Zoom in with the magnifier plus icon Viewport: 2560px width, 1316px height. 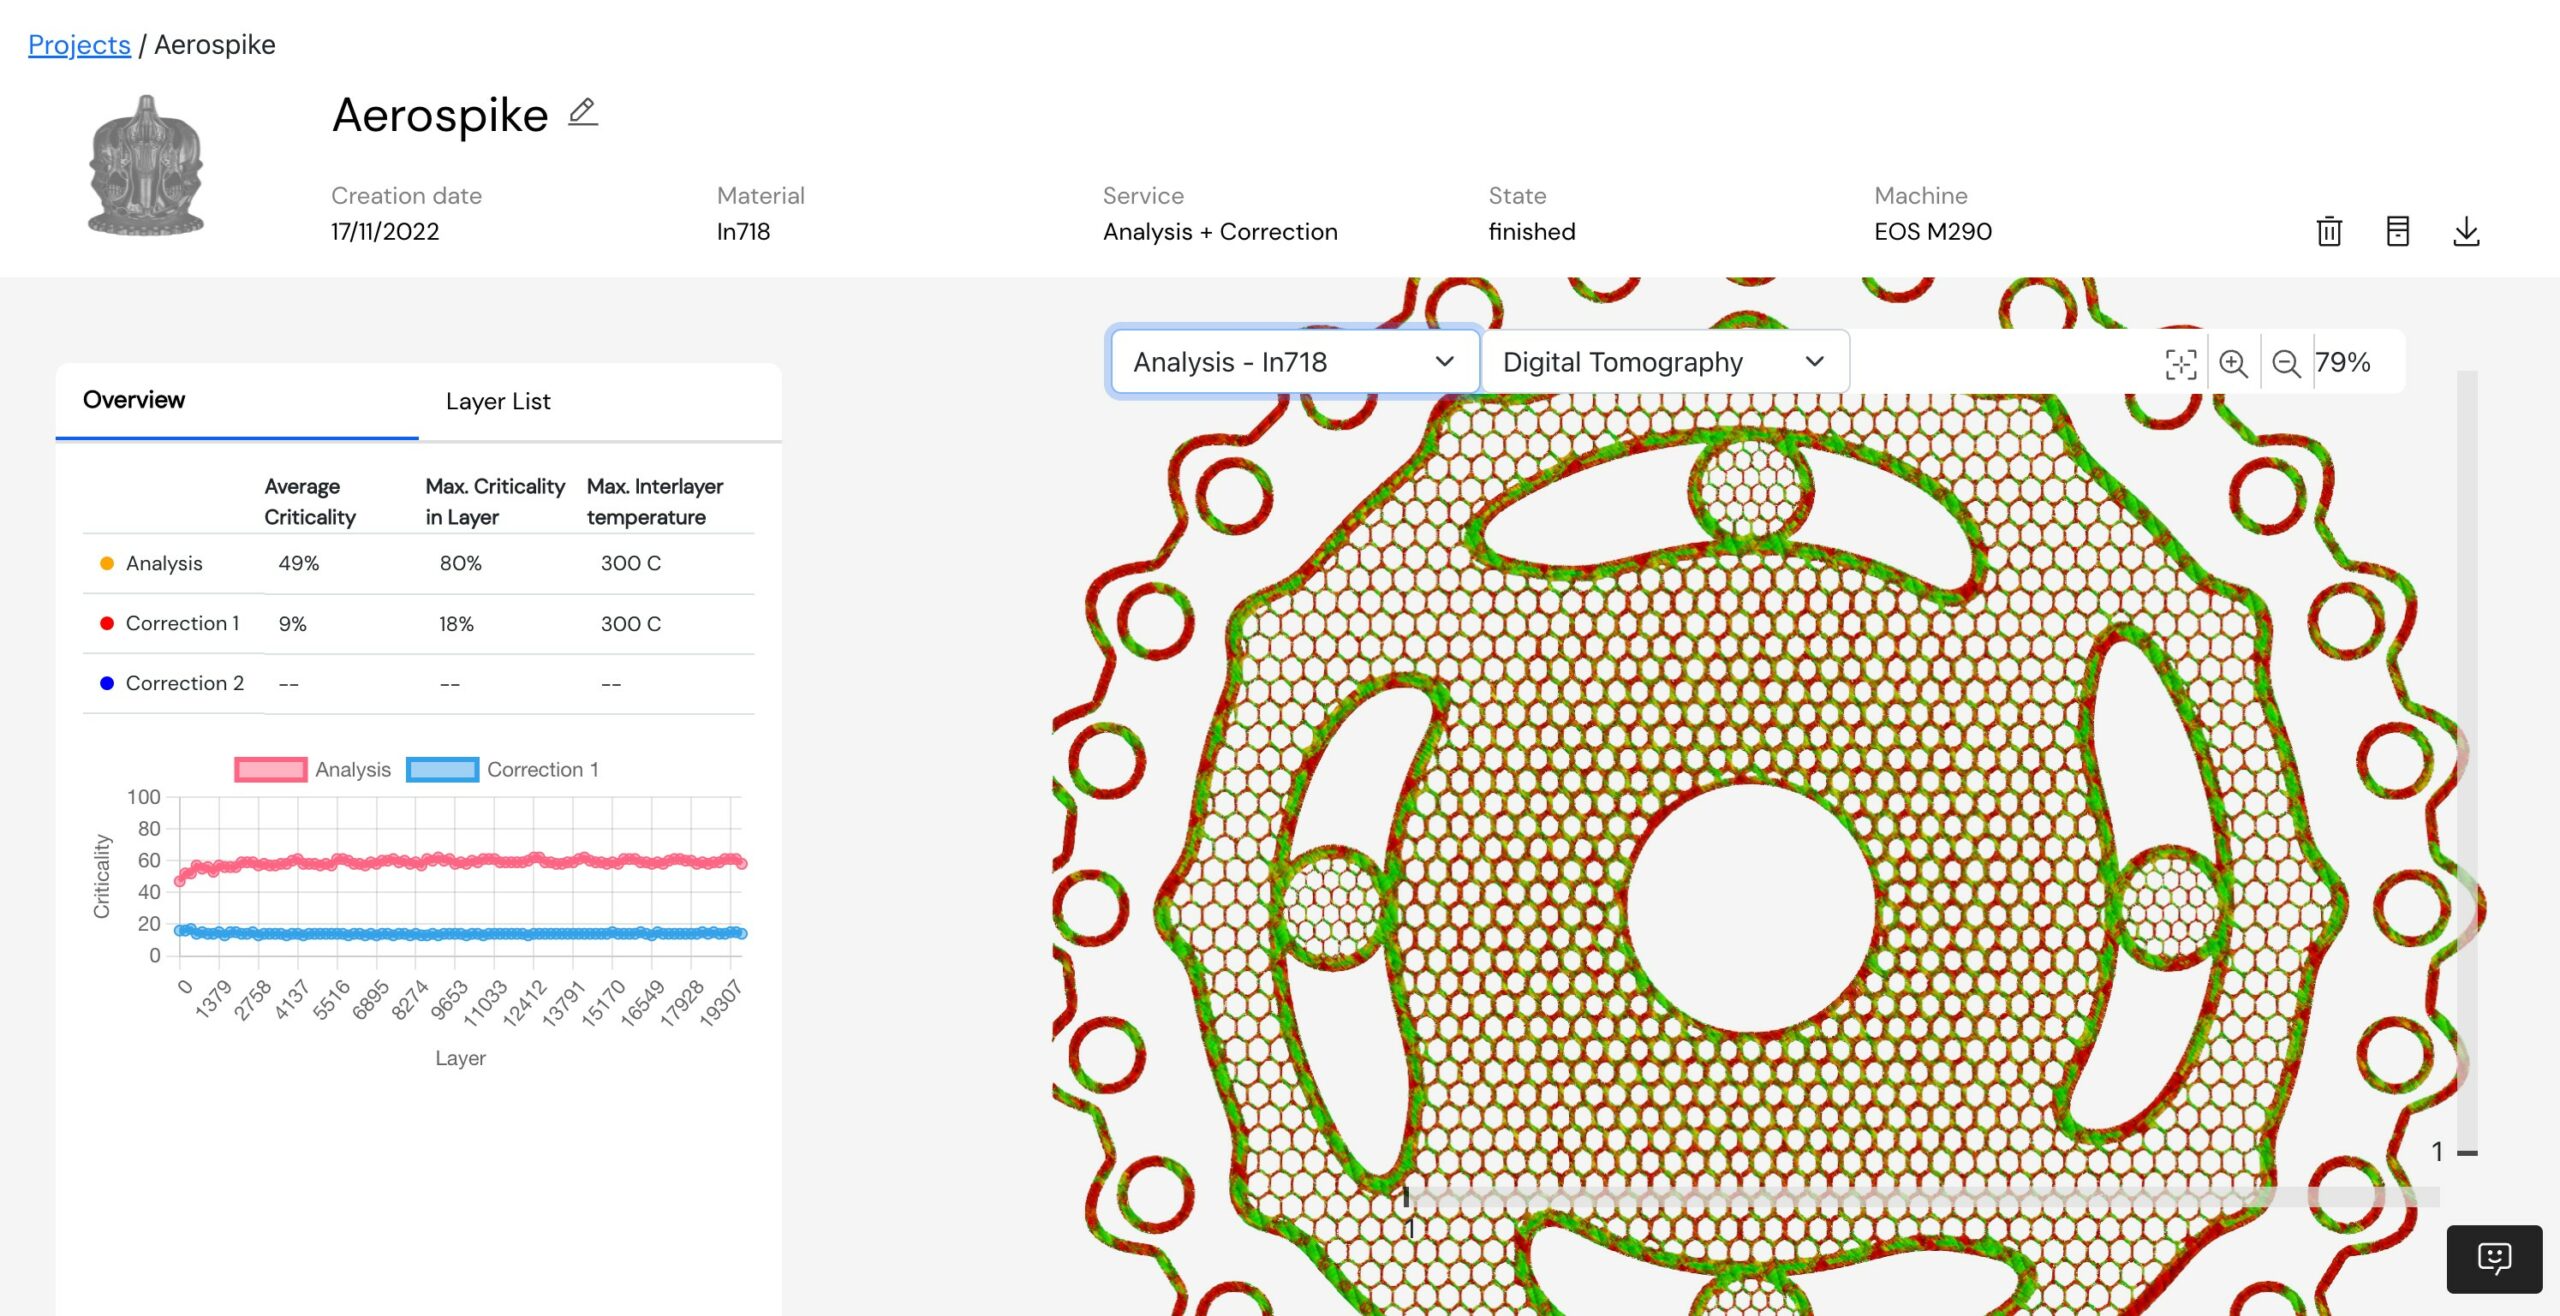coord(2233,363)
